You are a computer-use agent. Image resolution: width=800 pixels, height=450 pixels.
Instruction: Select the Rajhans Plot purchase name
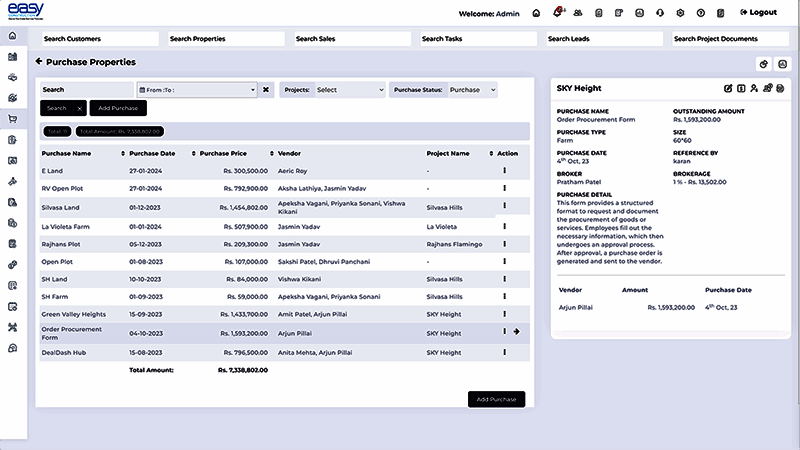tap(61, 244)
